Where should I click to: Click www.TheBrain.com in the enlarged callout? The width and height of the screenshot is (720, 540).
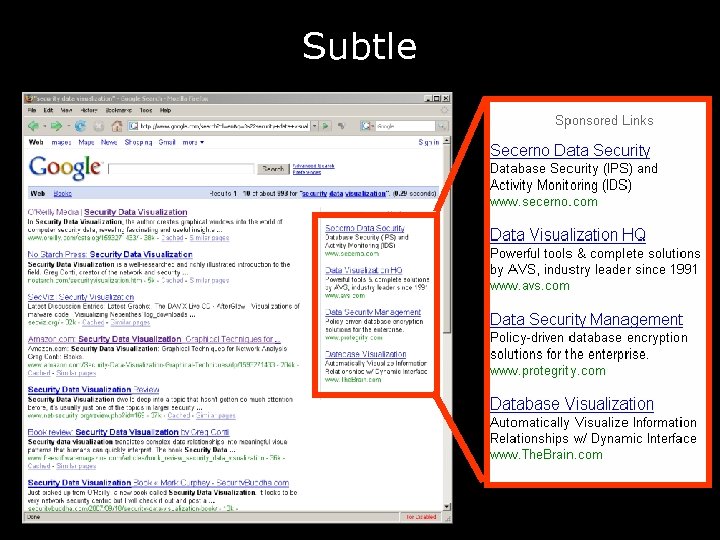click(546, 455)
